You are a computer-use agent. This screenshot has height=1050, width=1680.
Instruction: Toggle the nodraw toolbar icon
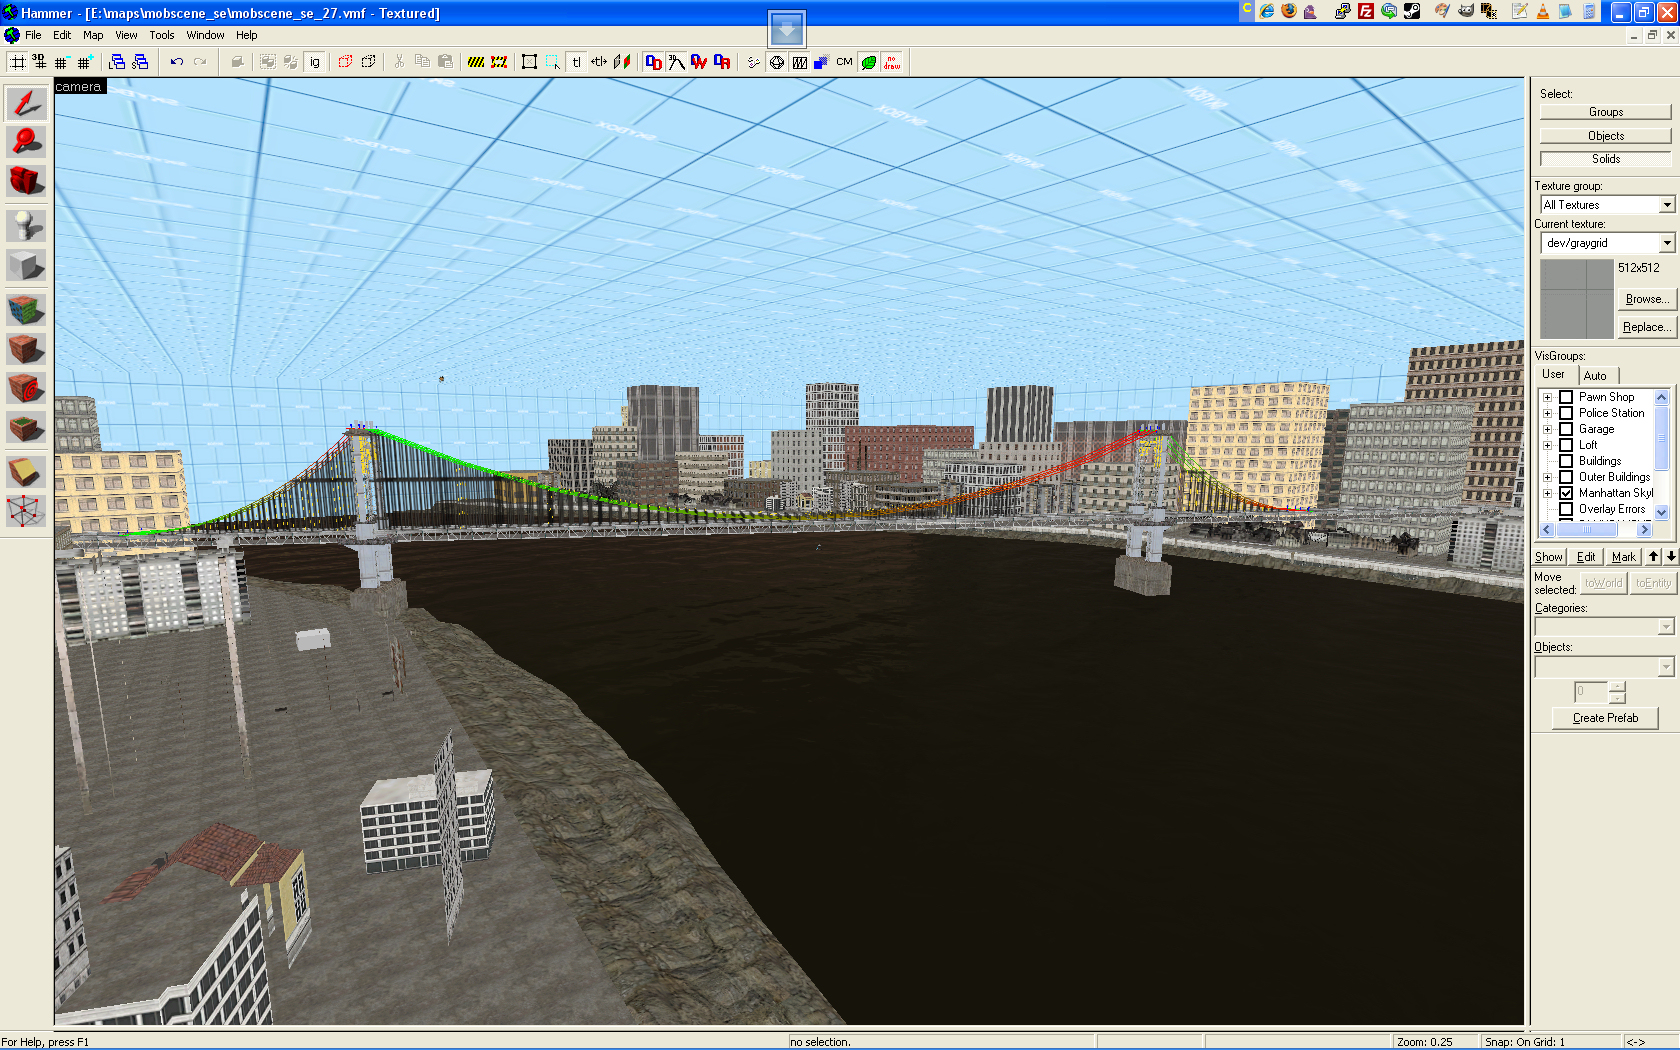point(892,62)
